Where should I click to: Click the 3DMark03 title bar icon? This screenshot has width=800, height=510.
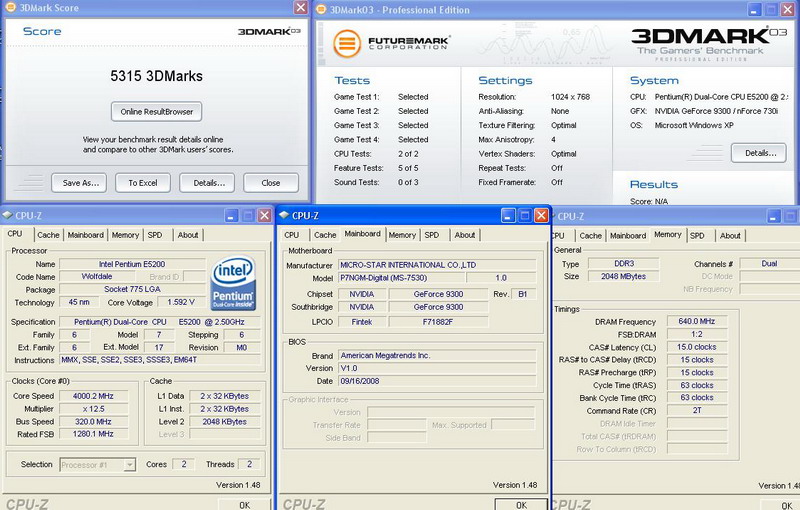(x=321, y=9)
